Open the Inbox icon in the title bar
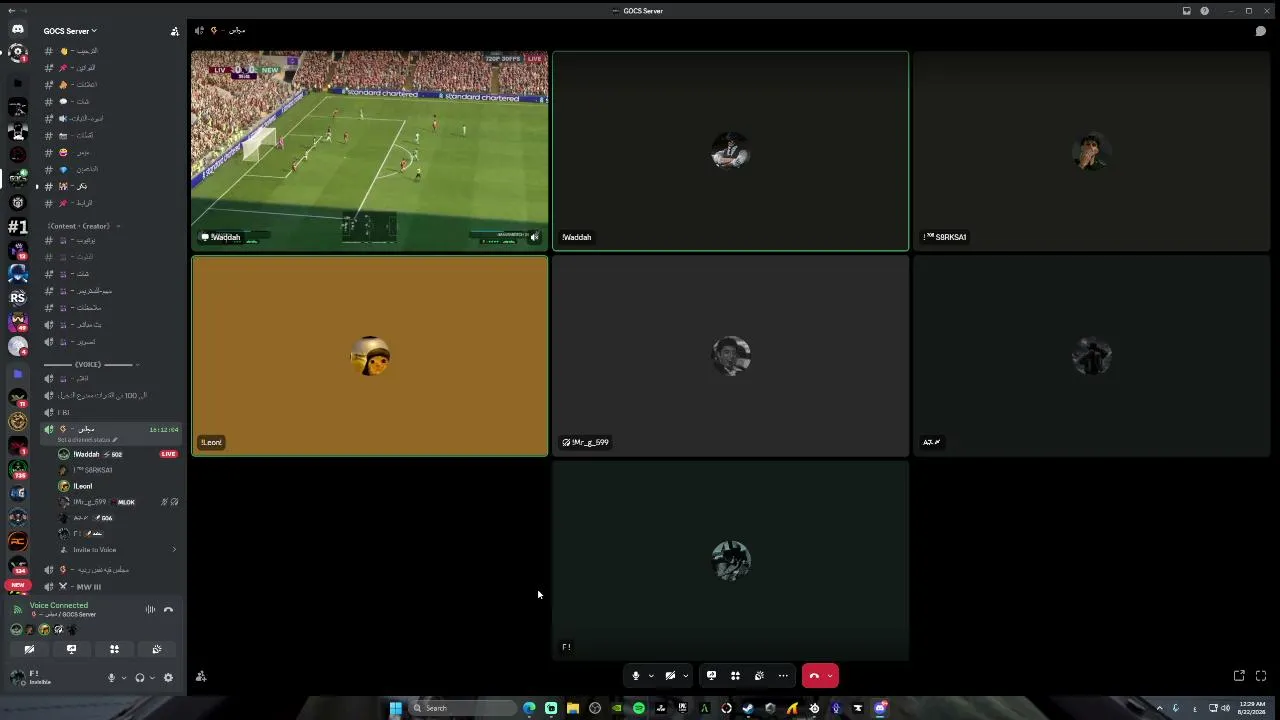This screenshot has height=720, width=1280. click(1186, 11)
